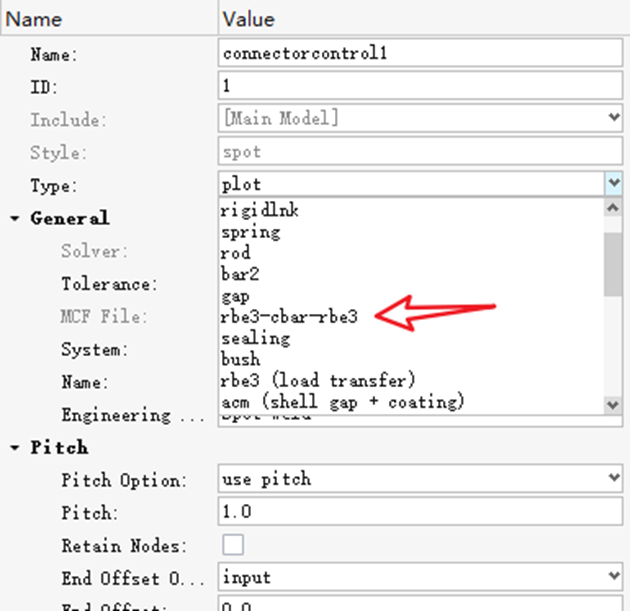
Task: Click the list scrollbar up arrow
Action: tap(613, 208)
